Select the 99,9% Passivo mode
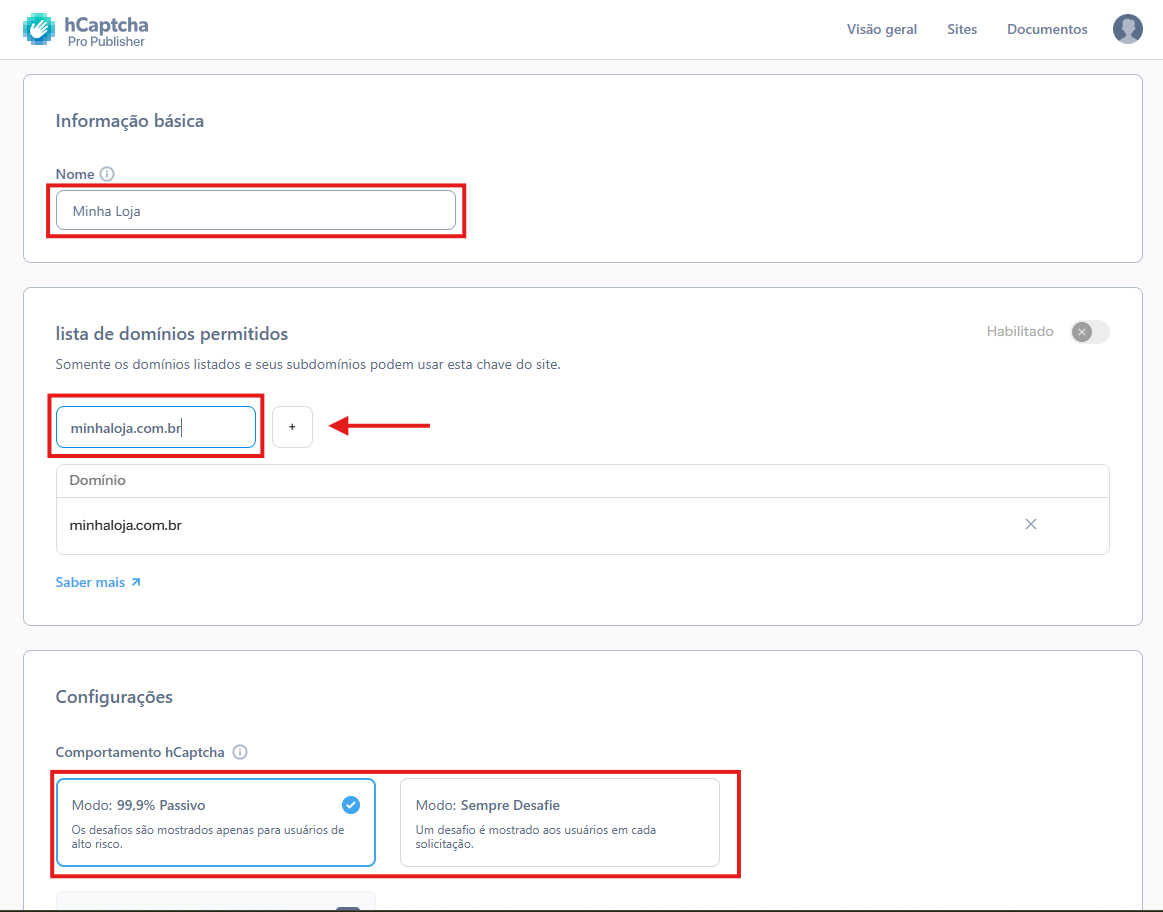The image size is (1163, 912). pos(216,822)
